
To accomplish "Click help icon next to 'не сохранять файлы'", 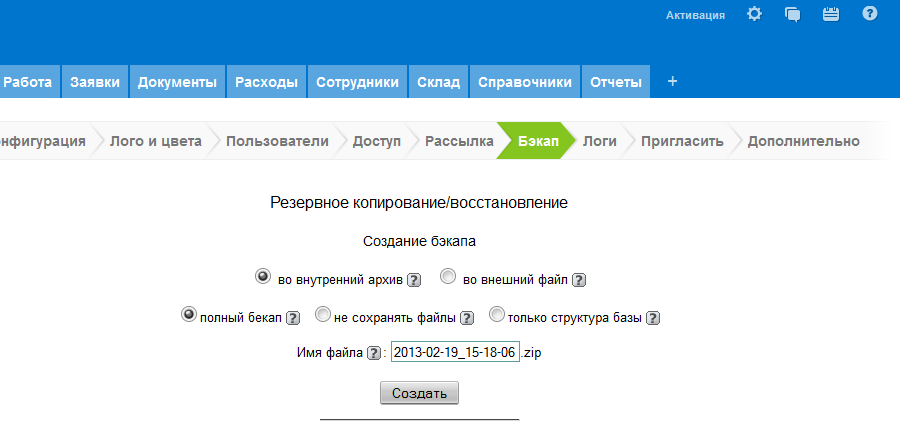I will 466,319.
